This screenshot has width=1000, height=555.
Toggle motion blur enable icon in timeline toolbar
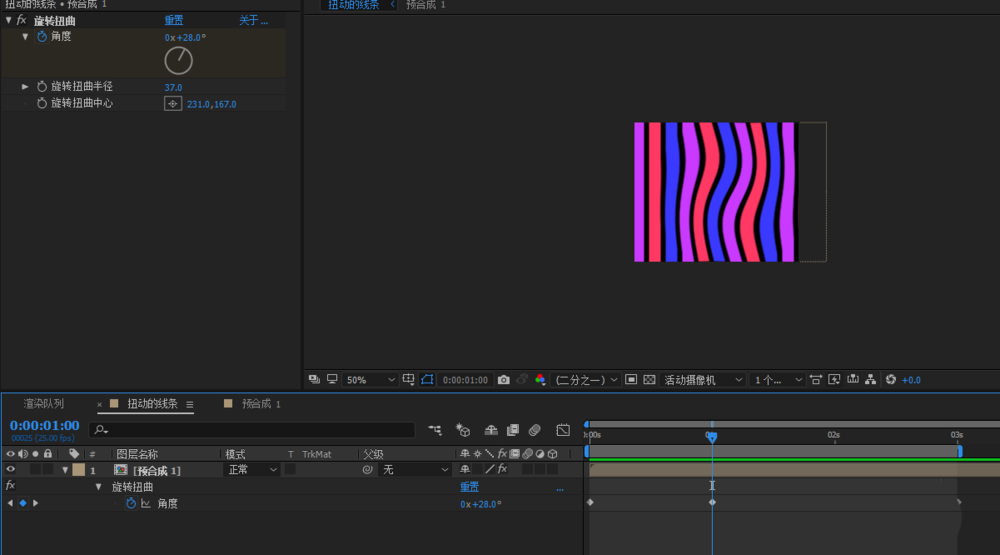coord(535,430)
